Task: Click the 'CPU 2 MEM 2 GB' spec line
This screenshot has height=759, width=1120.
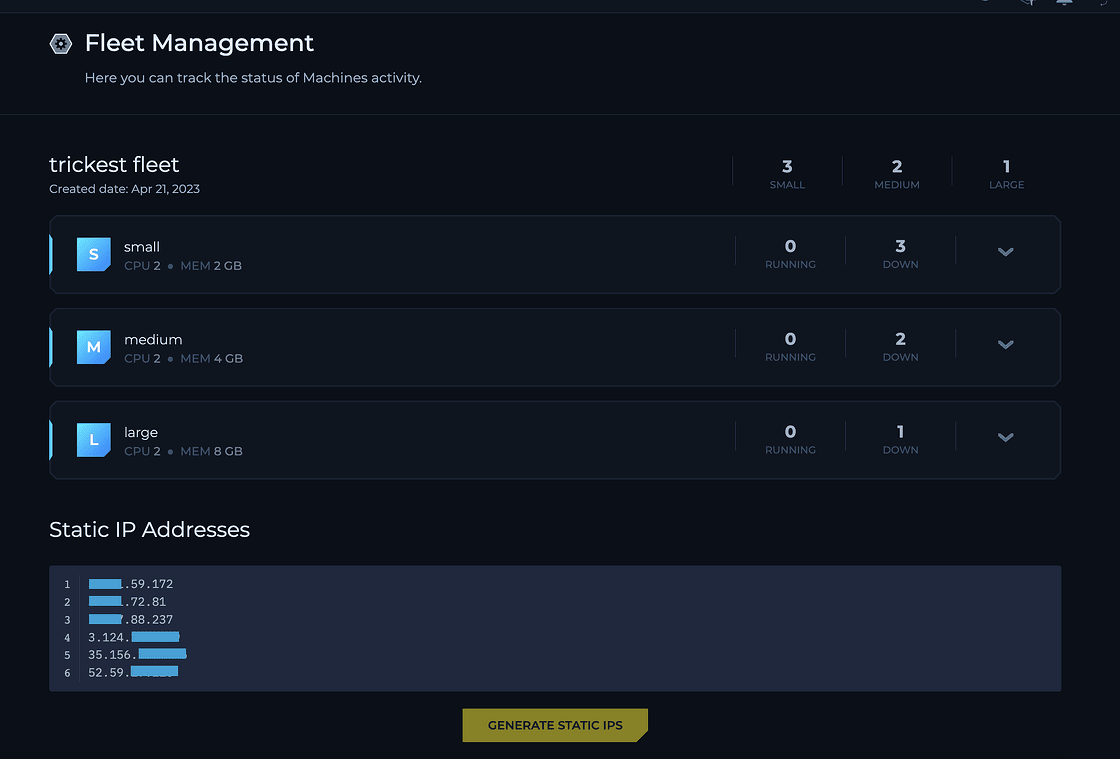Action: [183, 266]
